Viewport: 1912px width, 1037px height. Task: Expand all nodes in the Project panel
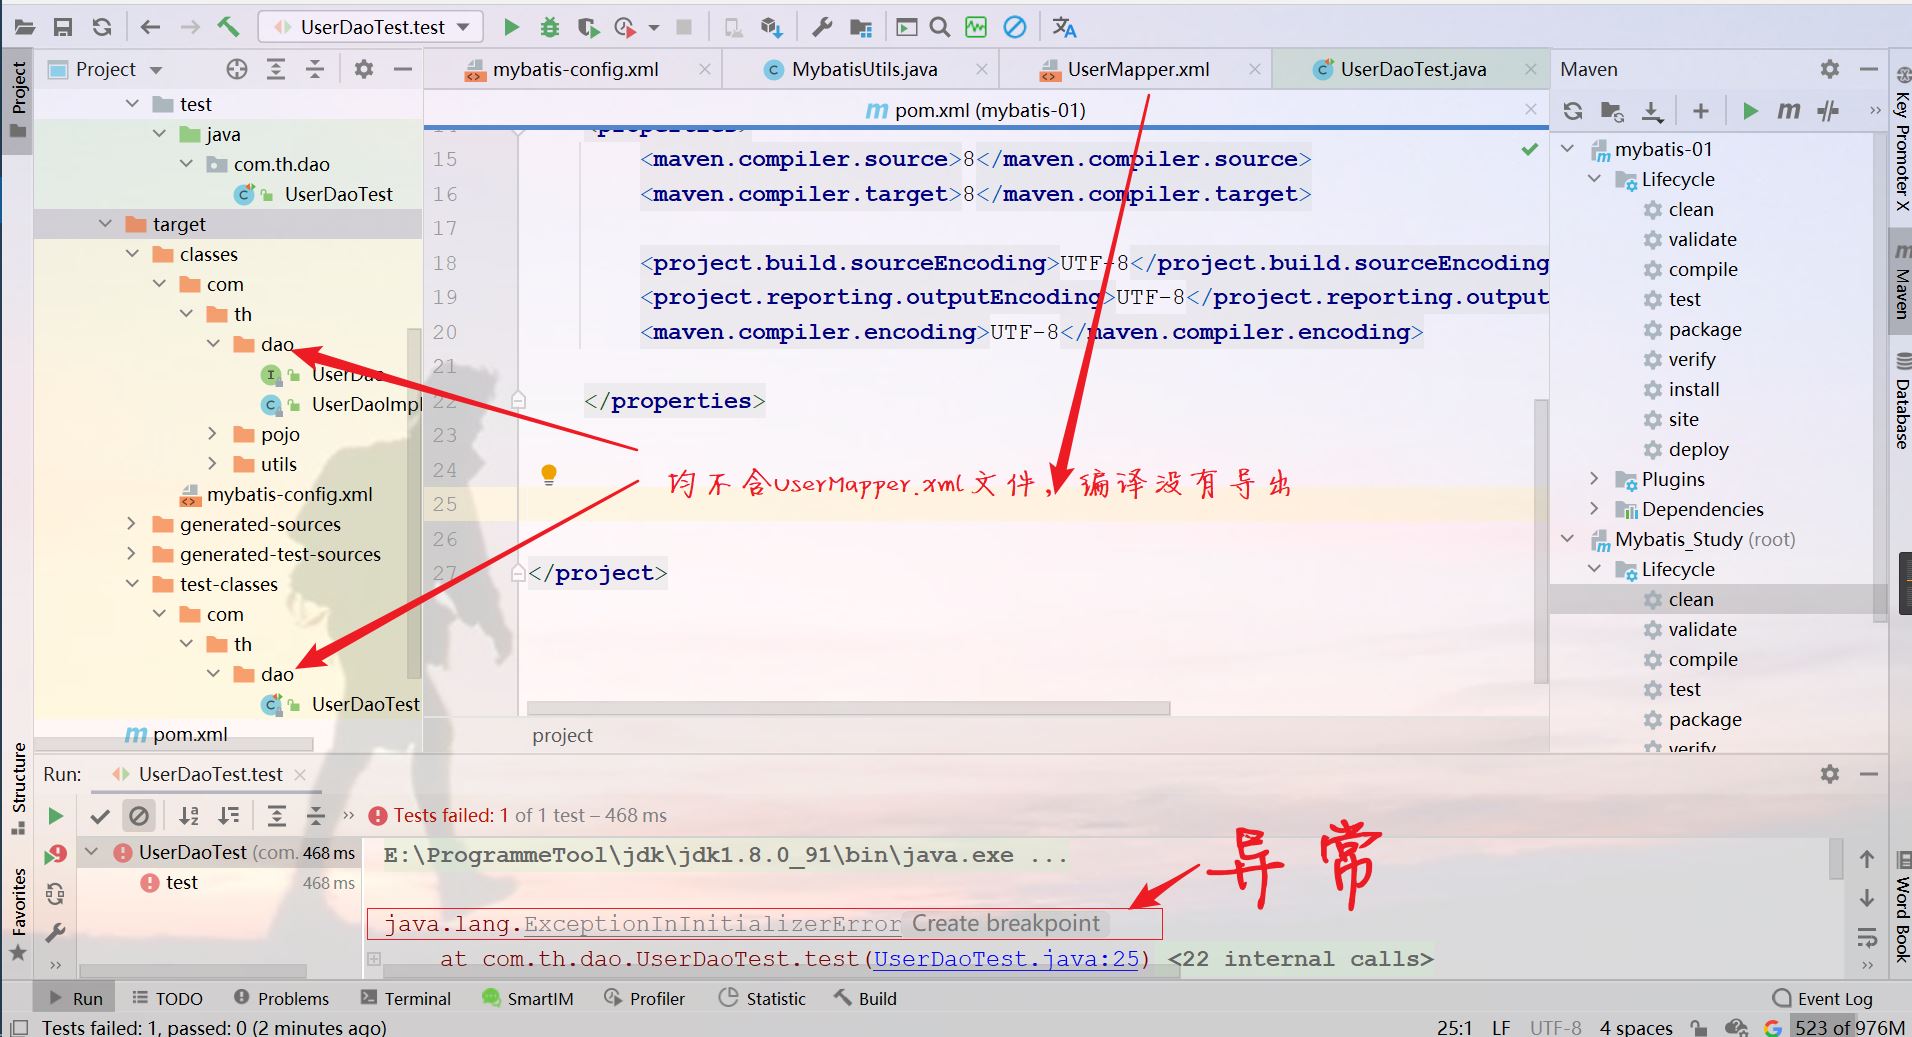click(x=276, y=69)
